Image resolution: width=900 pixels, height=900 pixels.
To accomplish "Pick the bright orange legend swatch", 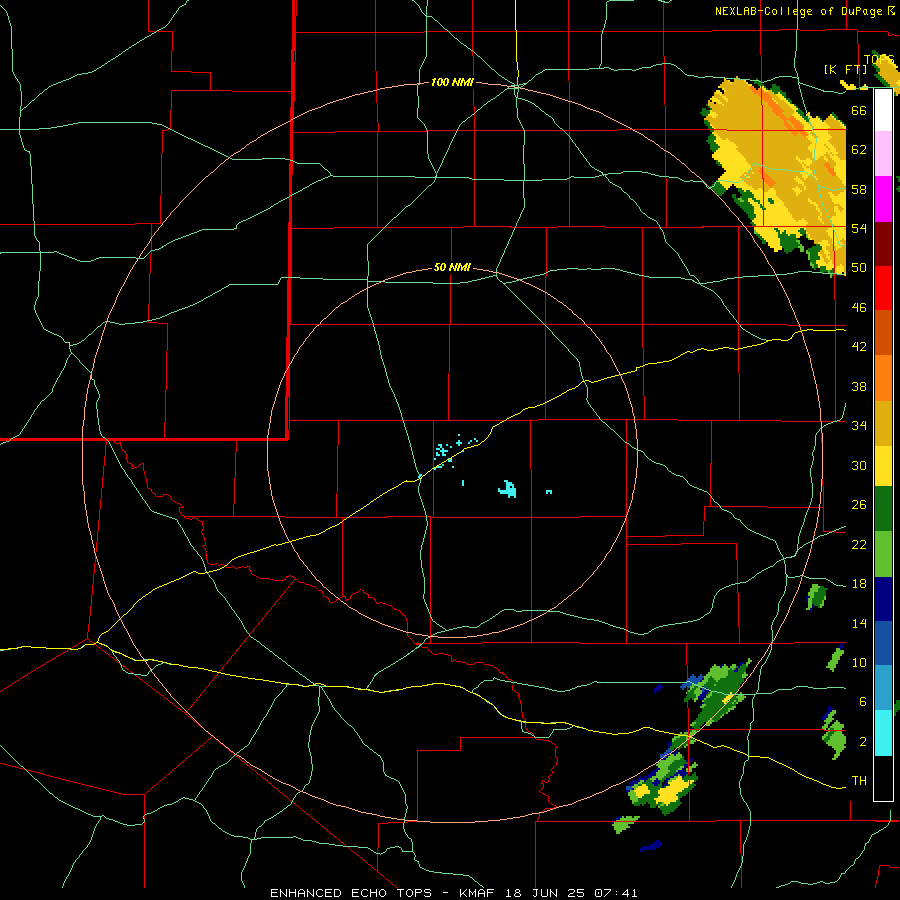I will tap(883, 378).
